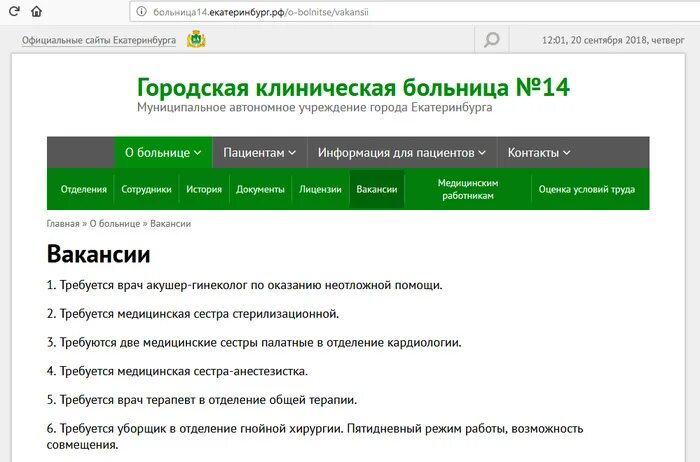The height and width of the screenshot is (462, 700).
Task: Click О больнице breadcrumb link
Action: click(x=115, y=224)
